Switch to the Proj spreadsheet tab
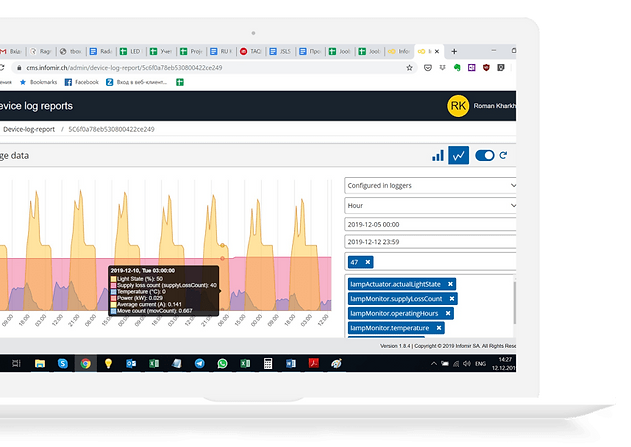631x447 pixels. coord(191,51)
